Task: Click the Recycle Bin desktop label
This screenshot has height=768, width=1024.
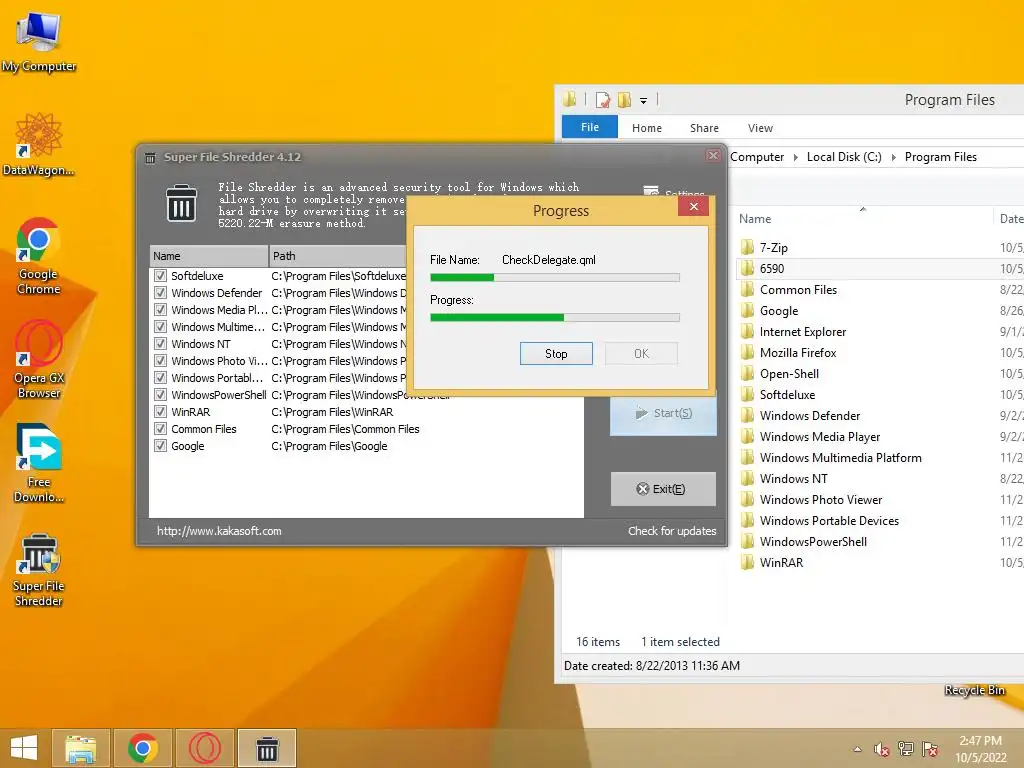Action: pos(974,690)
